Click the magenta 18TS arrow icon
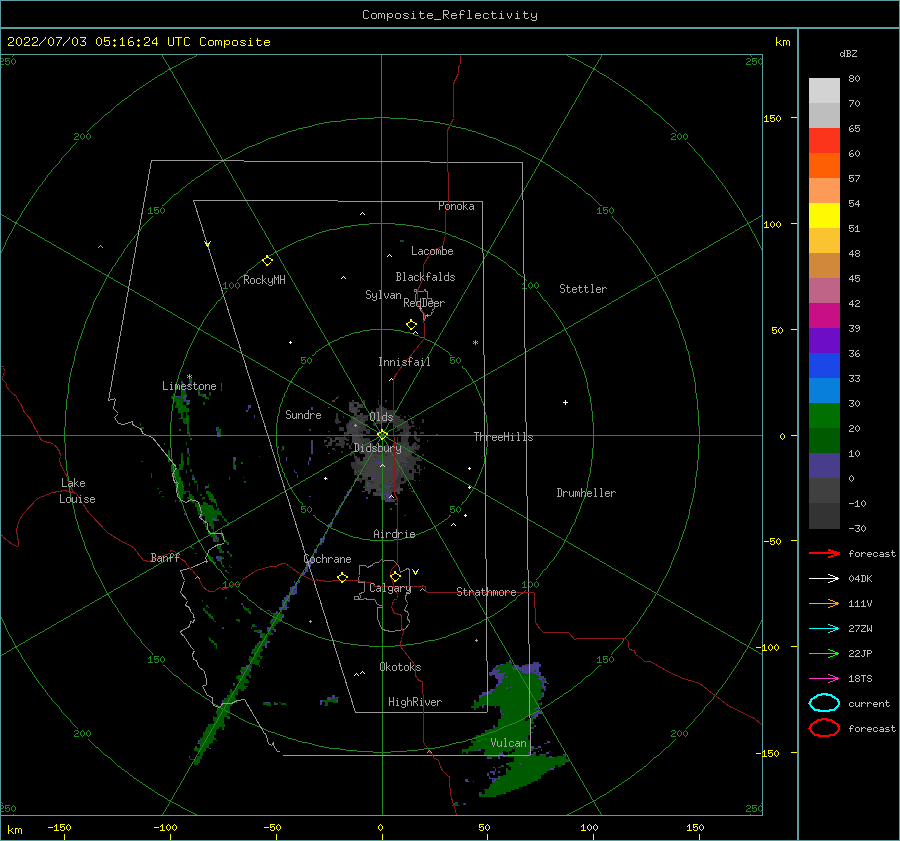This screenshot has width=900, height=841. click(x=824, y=679)
